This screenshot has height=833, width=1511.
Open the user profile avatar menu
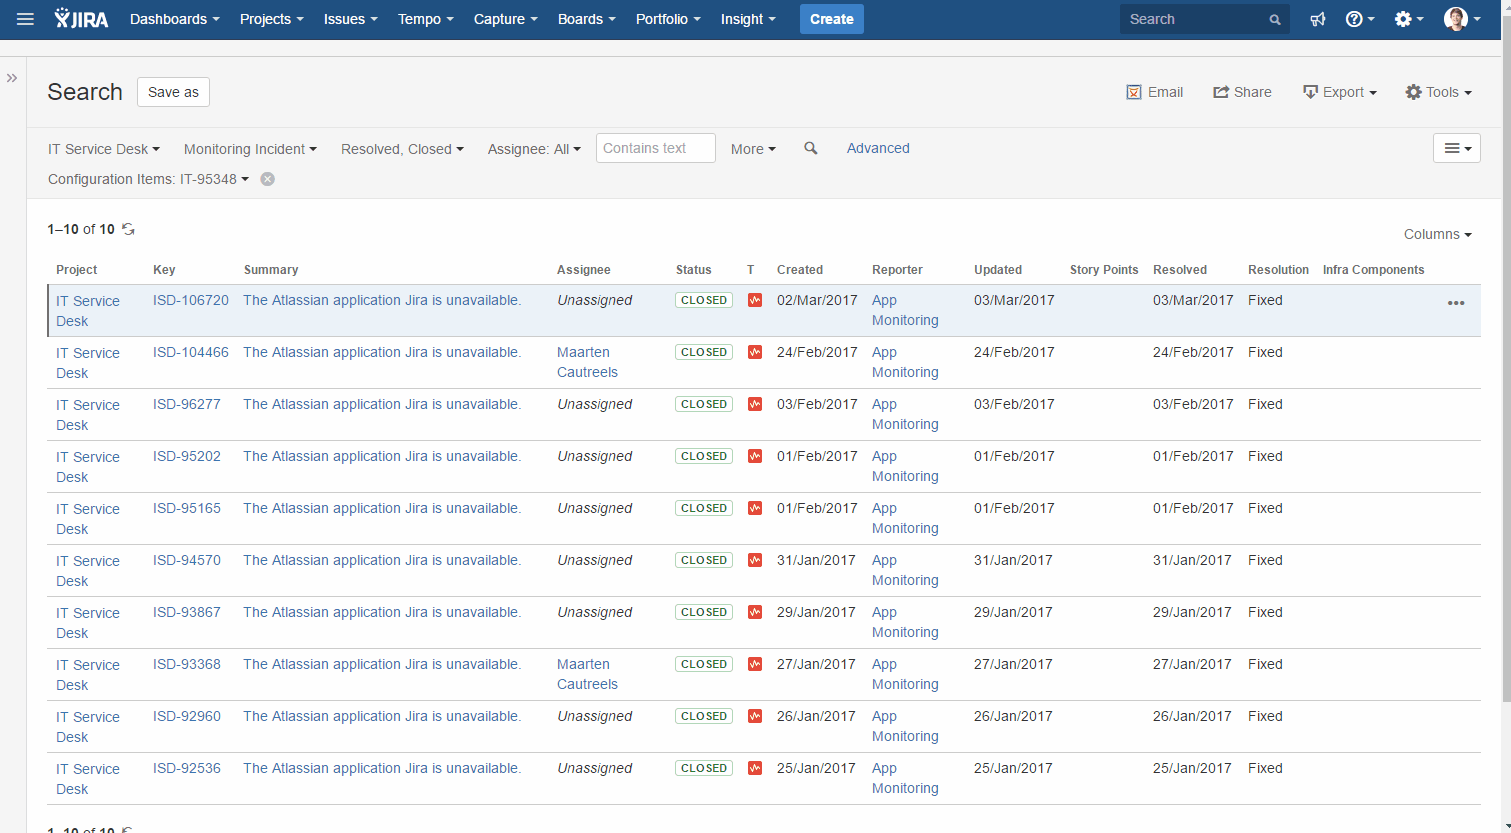click(1462, 19)
